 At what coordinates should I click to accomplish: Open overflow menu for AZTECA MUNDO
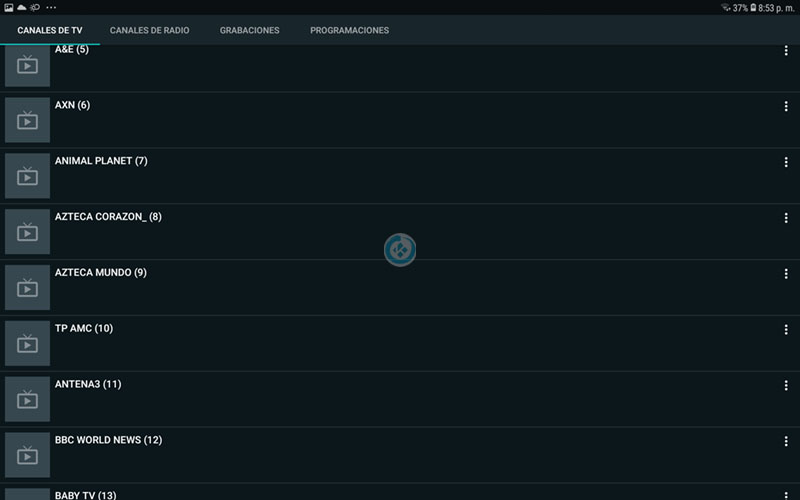(x=786, y=274)
